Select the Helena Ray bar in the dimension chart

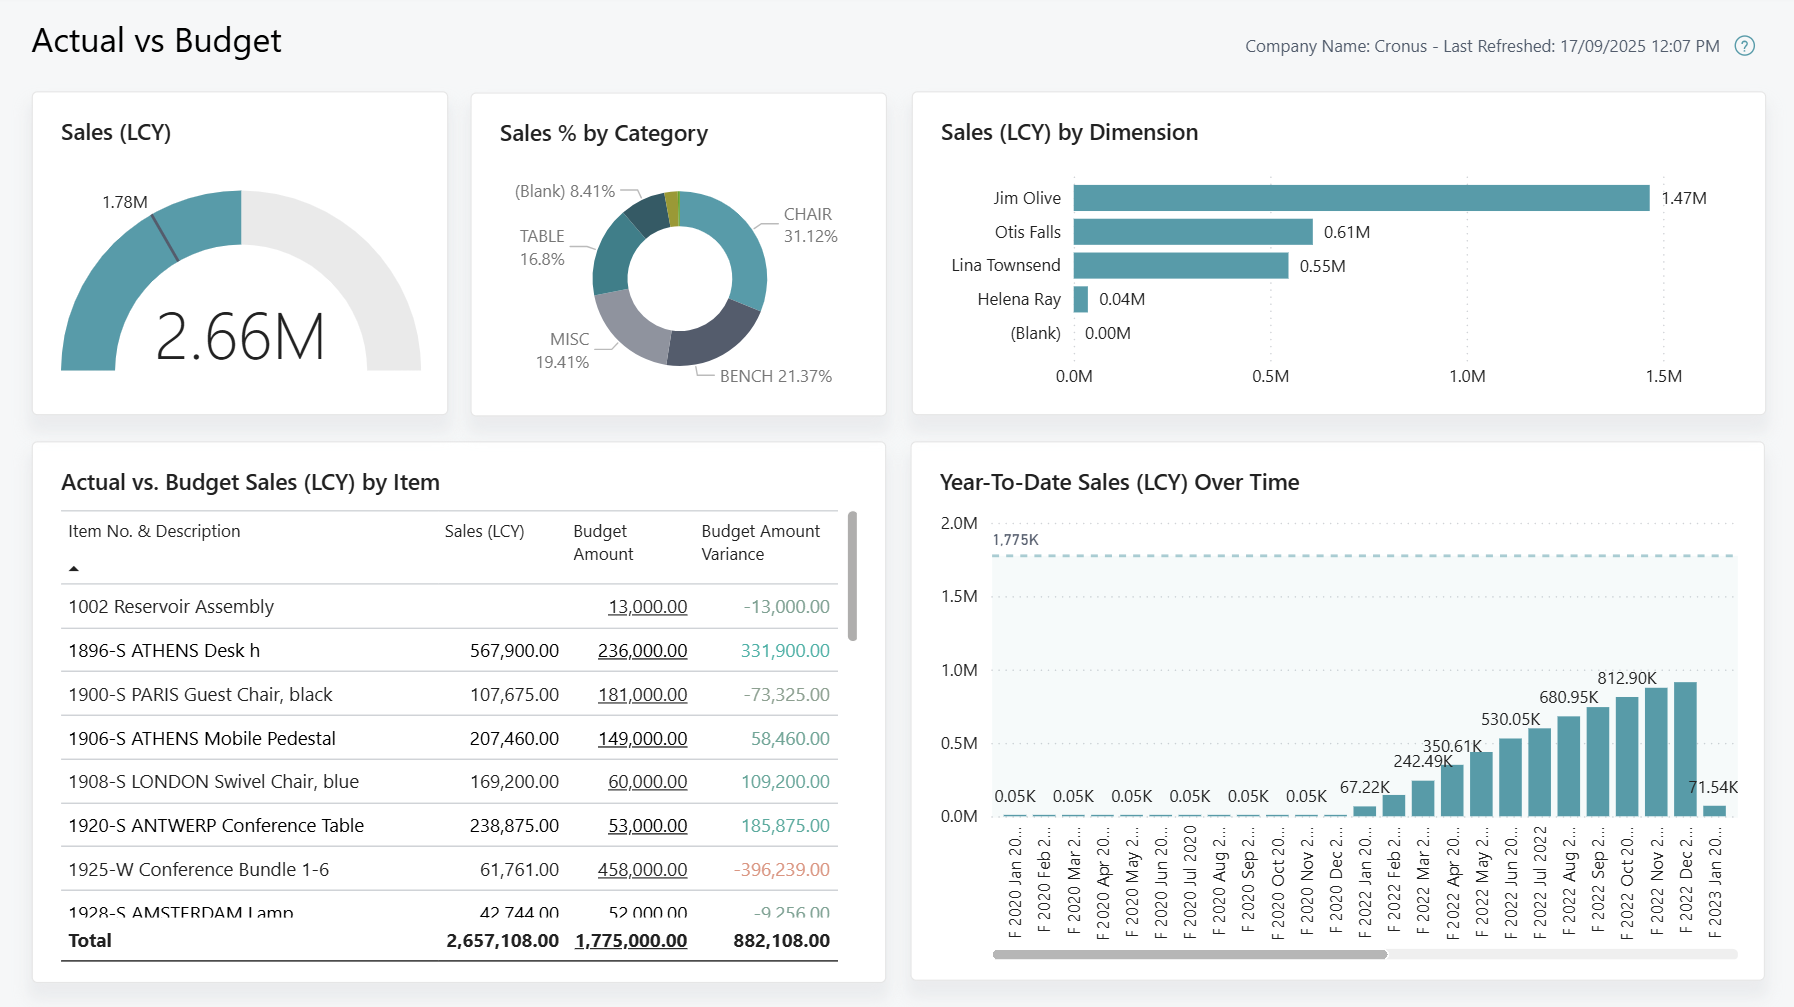coord(1080,299)
